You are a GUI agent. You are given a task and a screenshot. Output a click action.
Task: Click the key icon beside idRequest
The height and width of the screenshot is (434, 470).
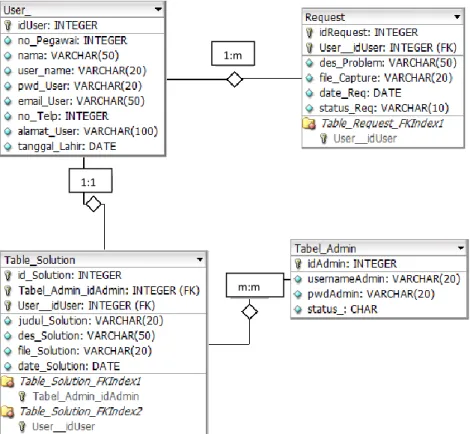[x=309, y=32]
